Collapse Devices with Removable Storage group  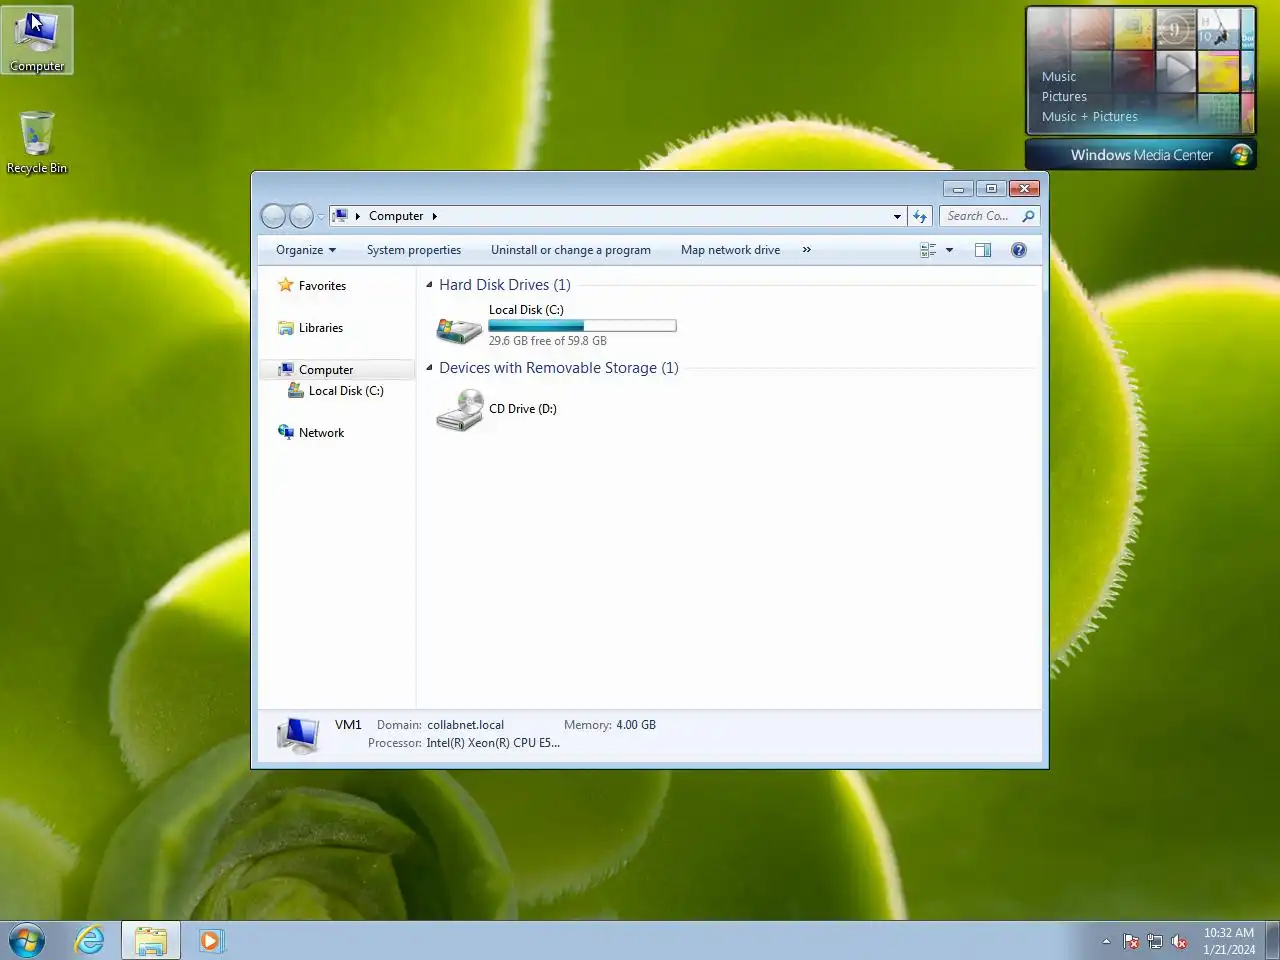coord(429,368)
